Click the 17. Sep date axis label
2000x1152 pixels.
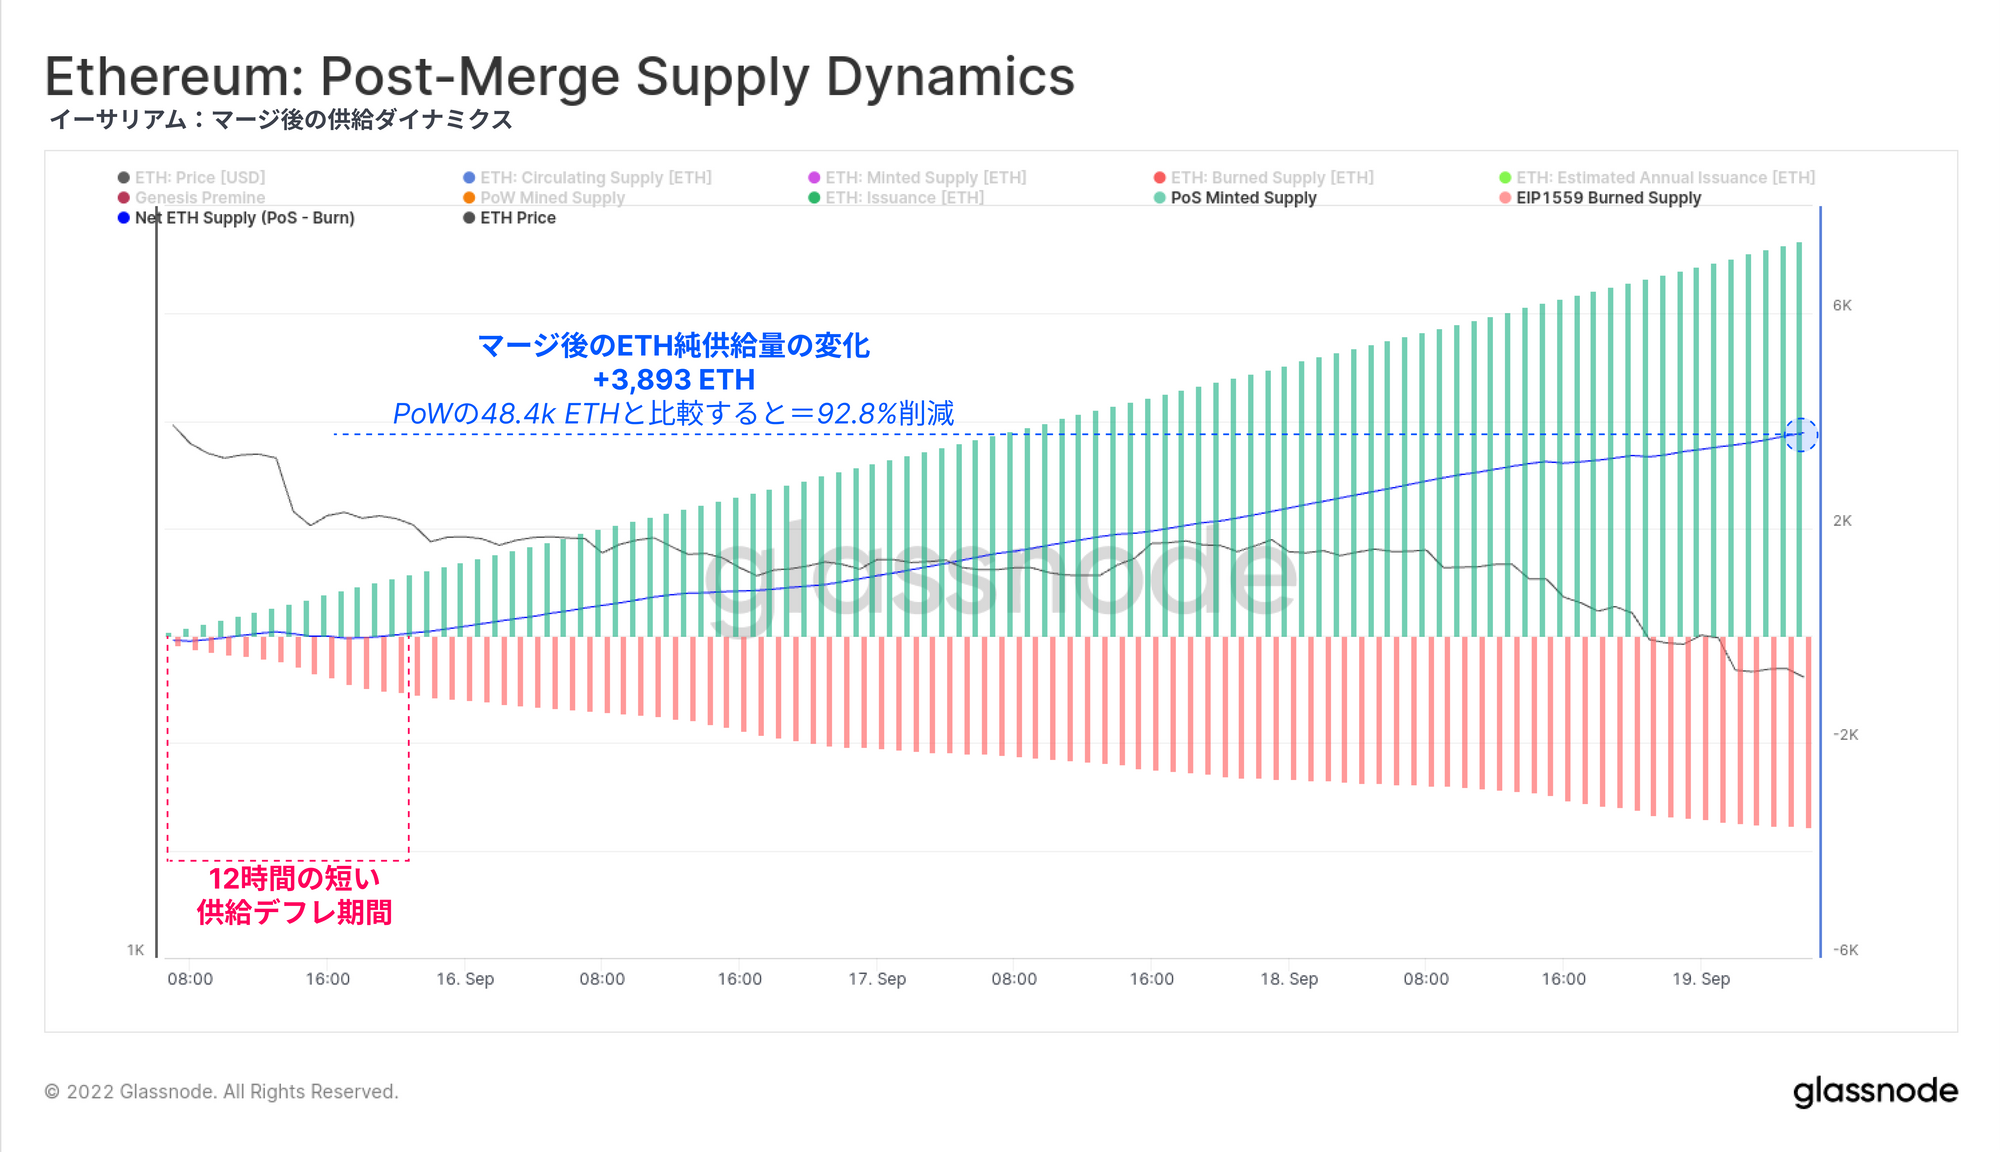tap(877, 979)
